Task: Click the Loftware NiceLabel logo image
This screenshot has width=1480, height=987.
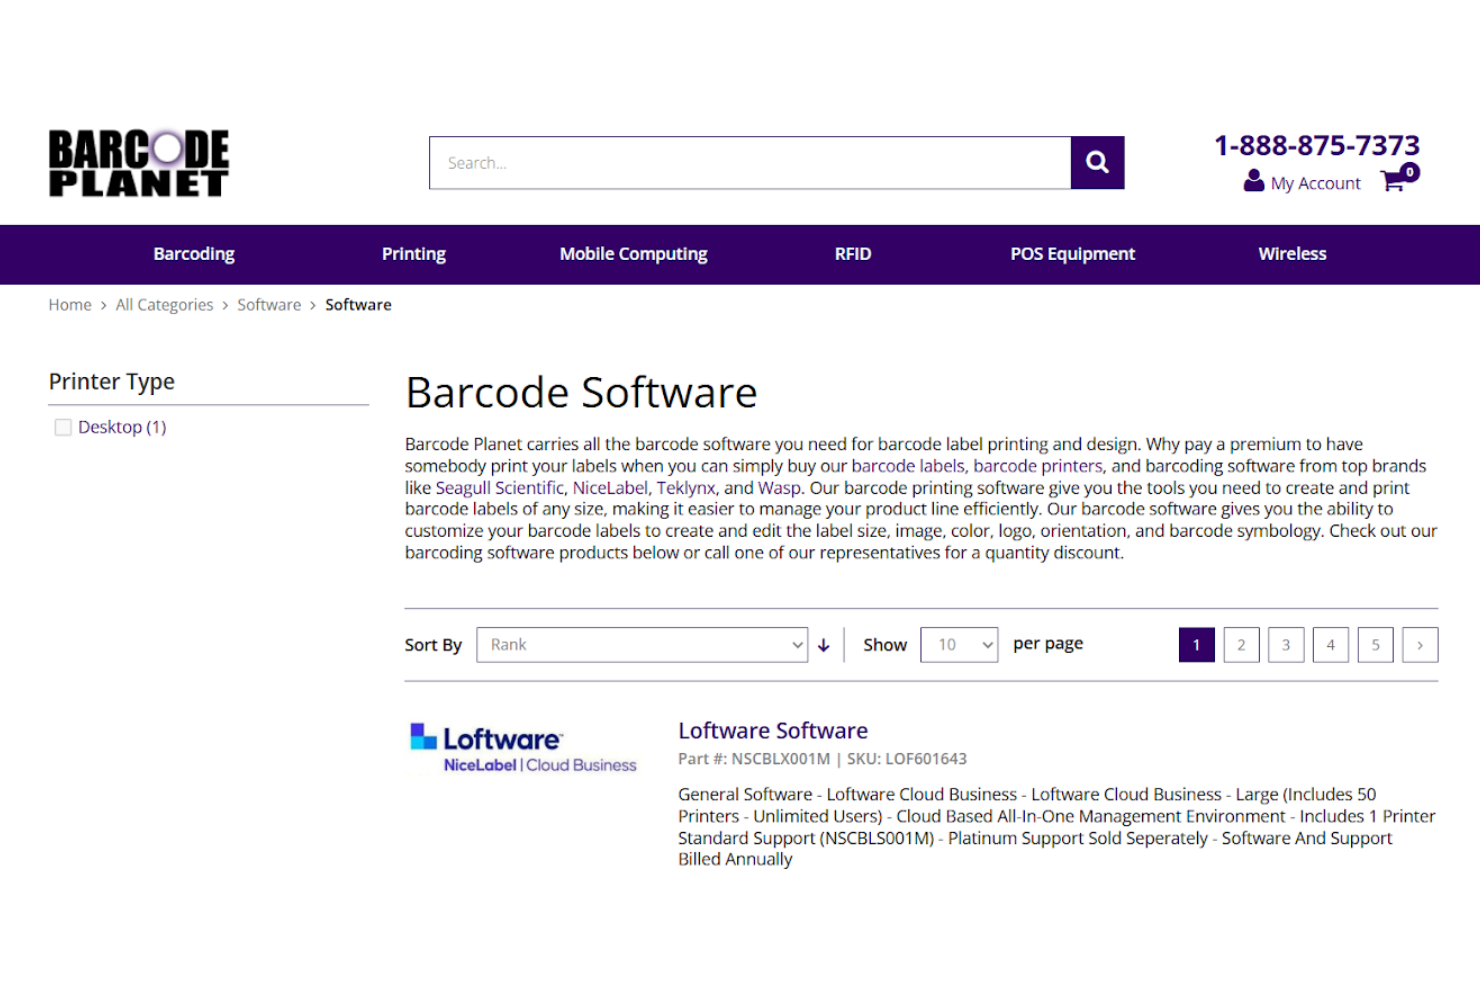Action: (x=522, y=746)
